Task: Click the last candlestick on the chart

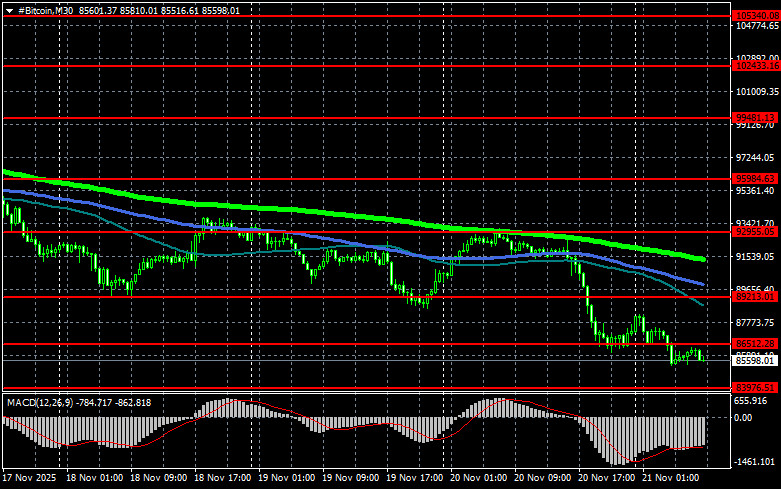Action: coord(704,357)
